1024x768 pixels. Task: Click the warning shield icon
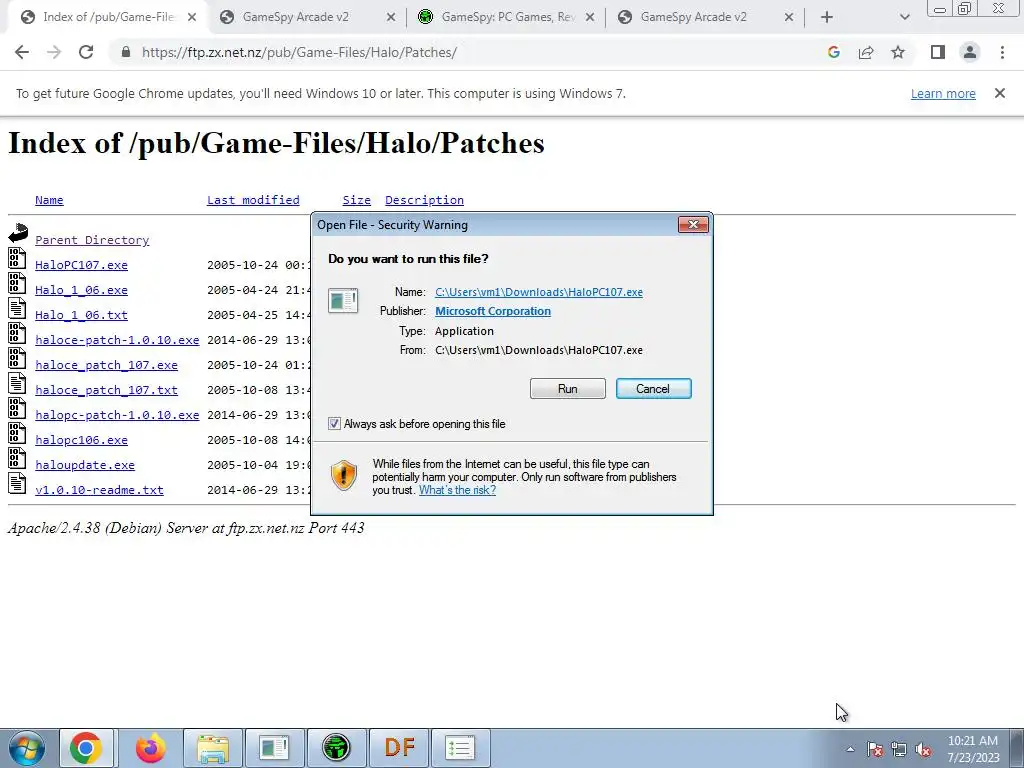(344, 475)
